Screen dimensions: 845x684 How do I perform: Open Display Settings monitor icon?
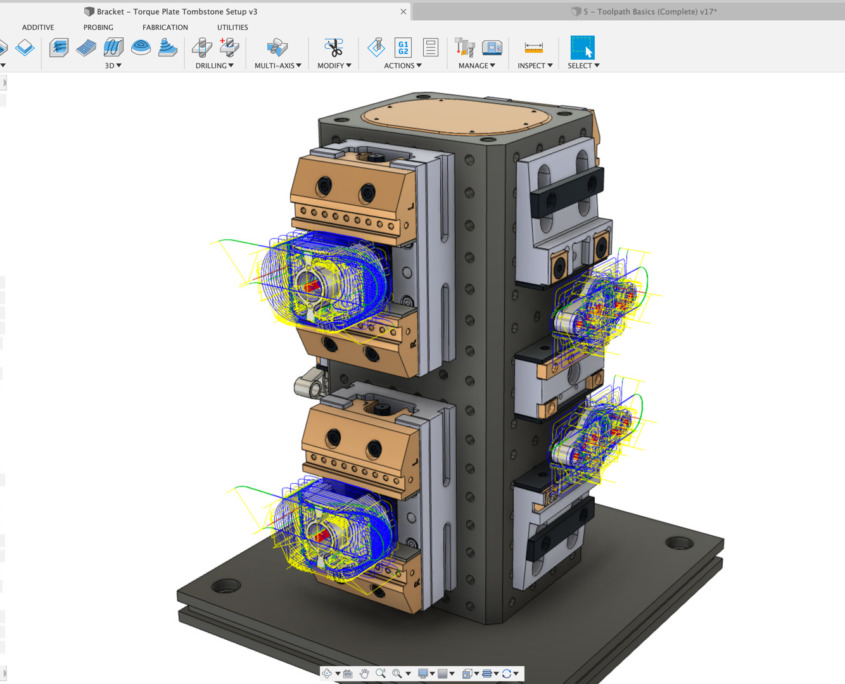[x=423, y=673]
